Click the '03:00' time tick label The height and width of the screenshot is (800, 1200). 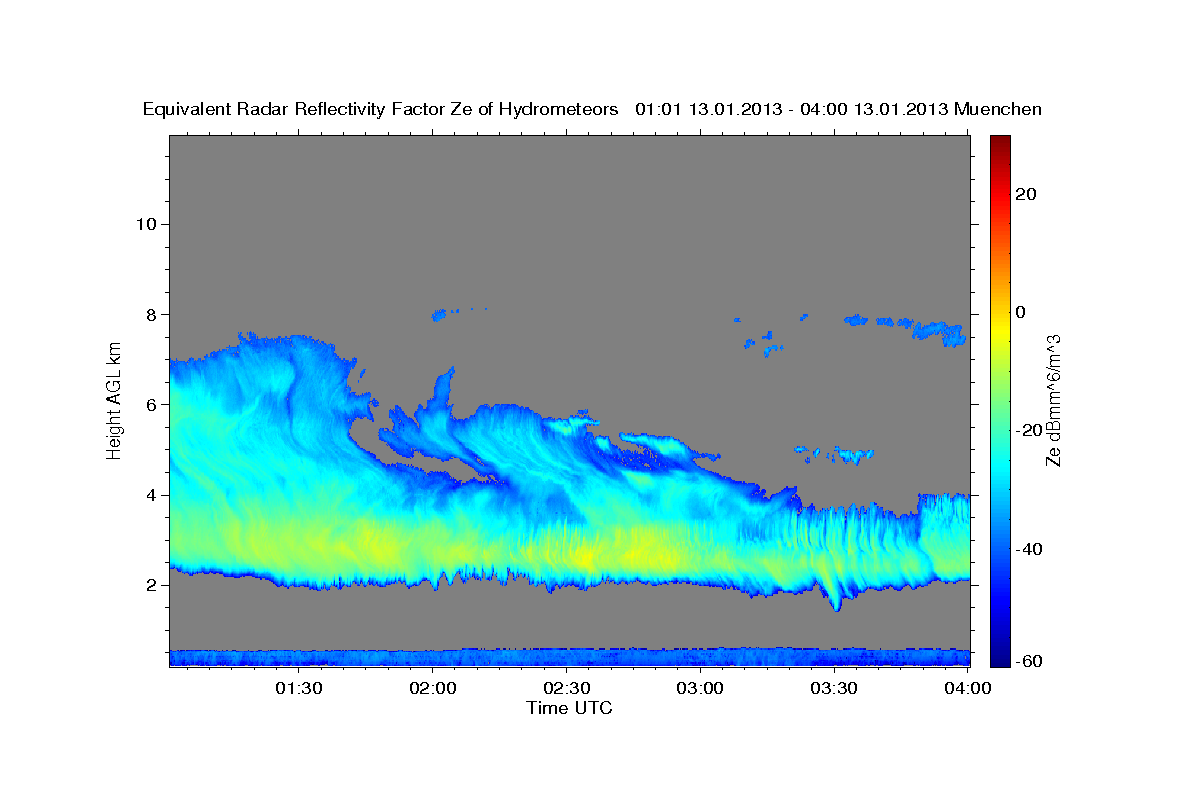click(700, 688)
